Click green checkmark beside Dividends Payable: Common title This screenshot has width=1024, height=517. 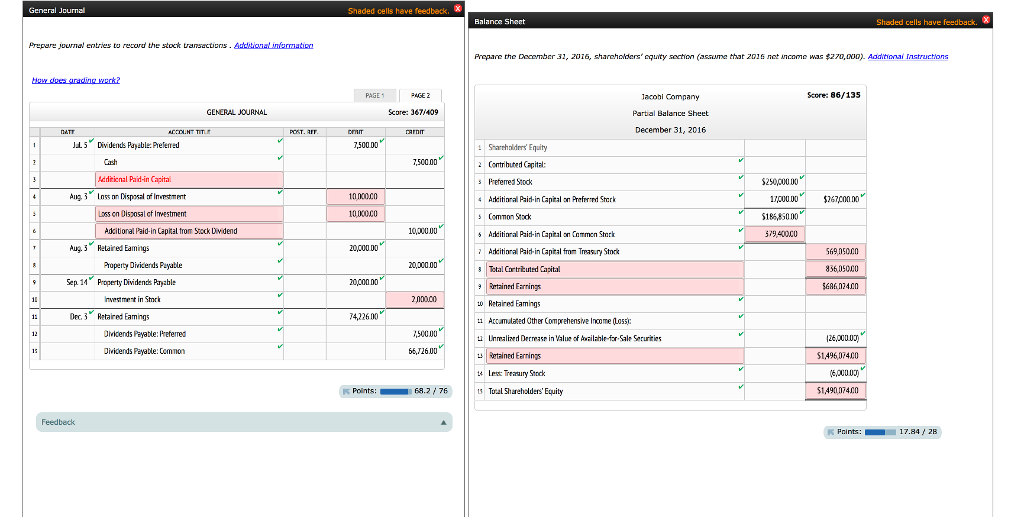pyautogui.click(x=280, y=347)
